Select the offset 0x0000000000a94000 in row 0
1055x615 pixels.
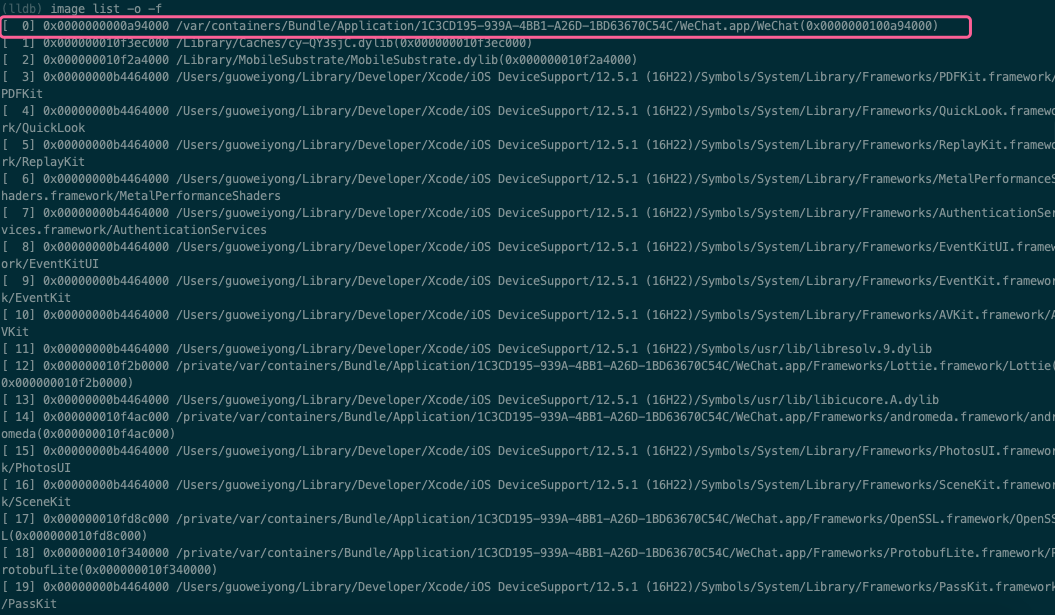pos(106,26)
